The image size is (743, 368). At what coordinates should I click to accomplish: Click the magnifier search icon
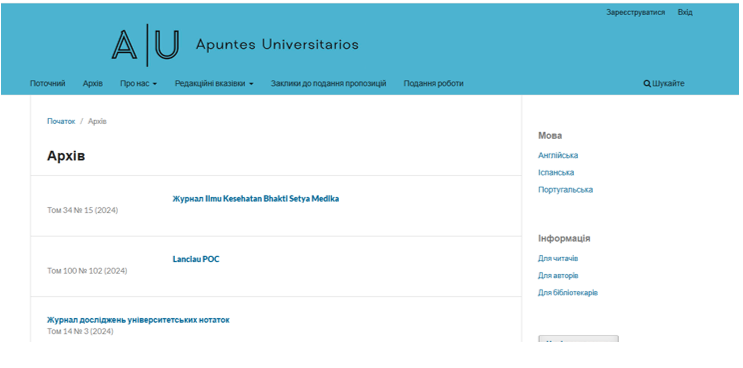click(x=646, y=84)
